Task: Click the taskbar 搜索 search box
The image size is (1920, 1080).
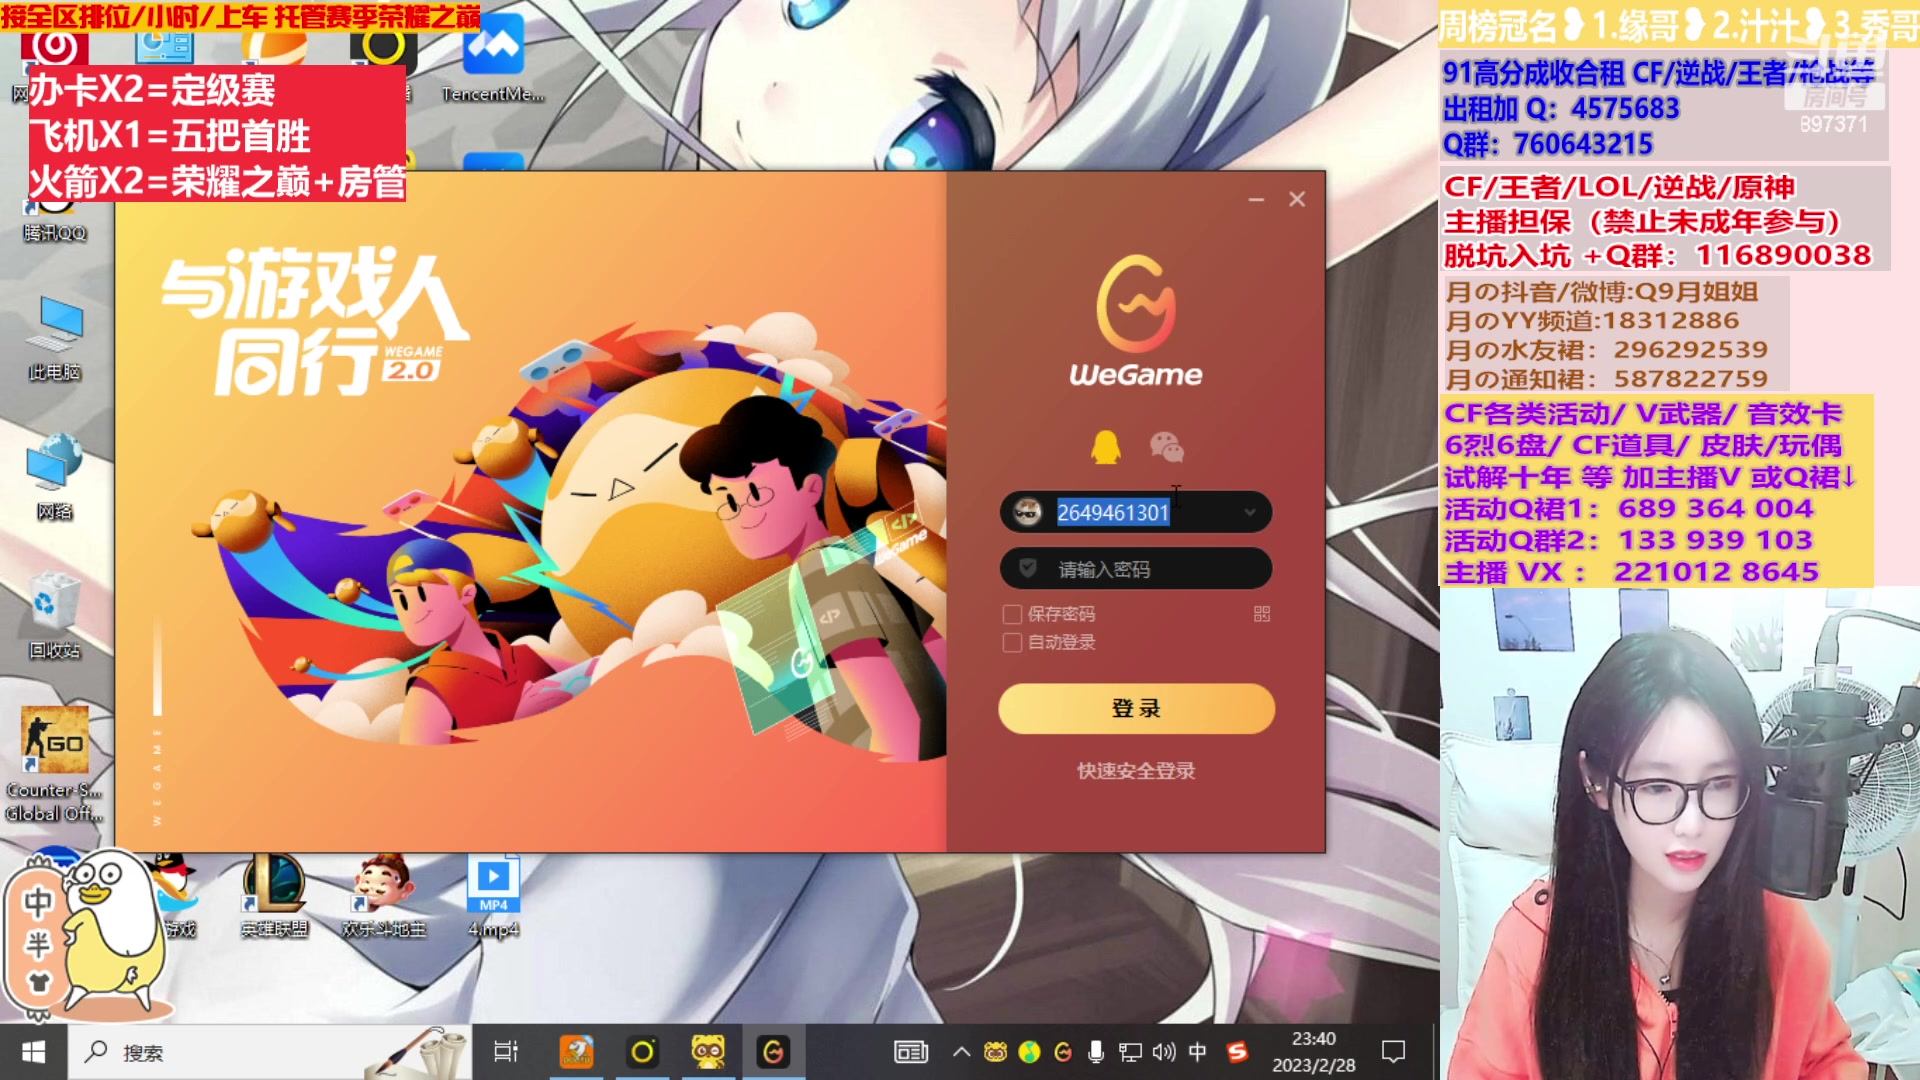Action: (x=270, y=1052)
